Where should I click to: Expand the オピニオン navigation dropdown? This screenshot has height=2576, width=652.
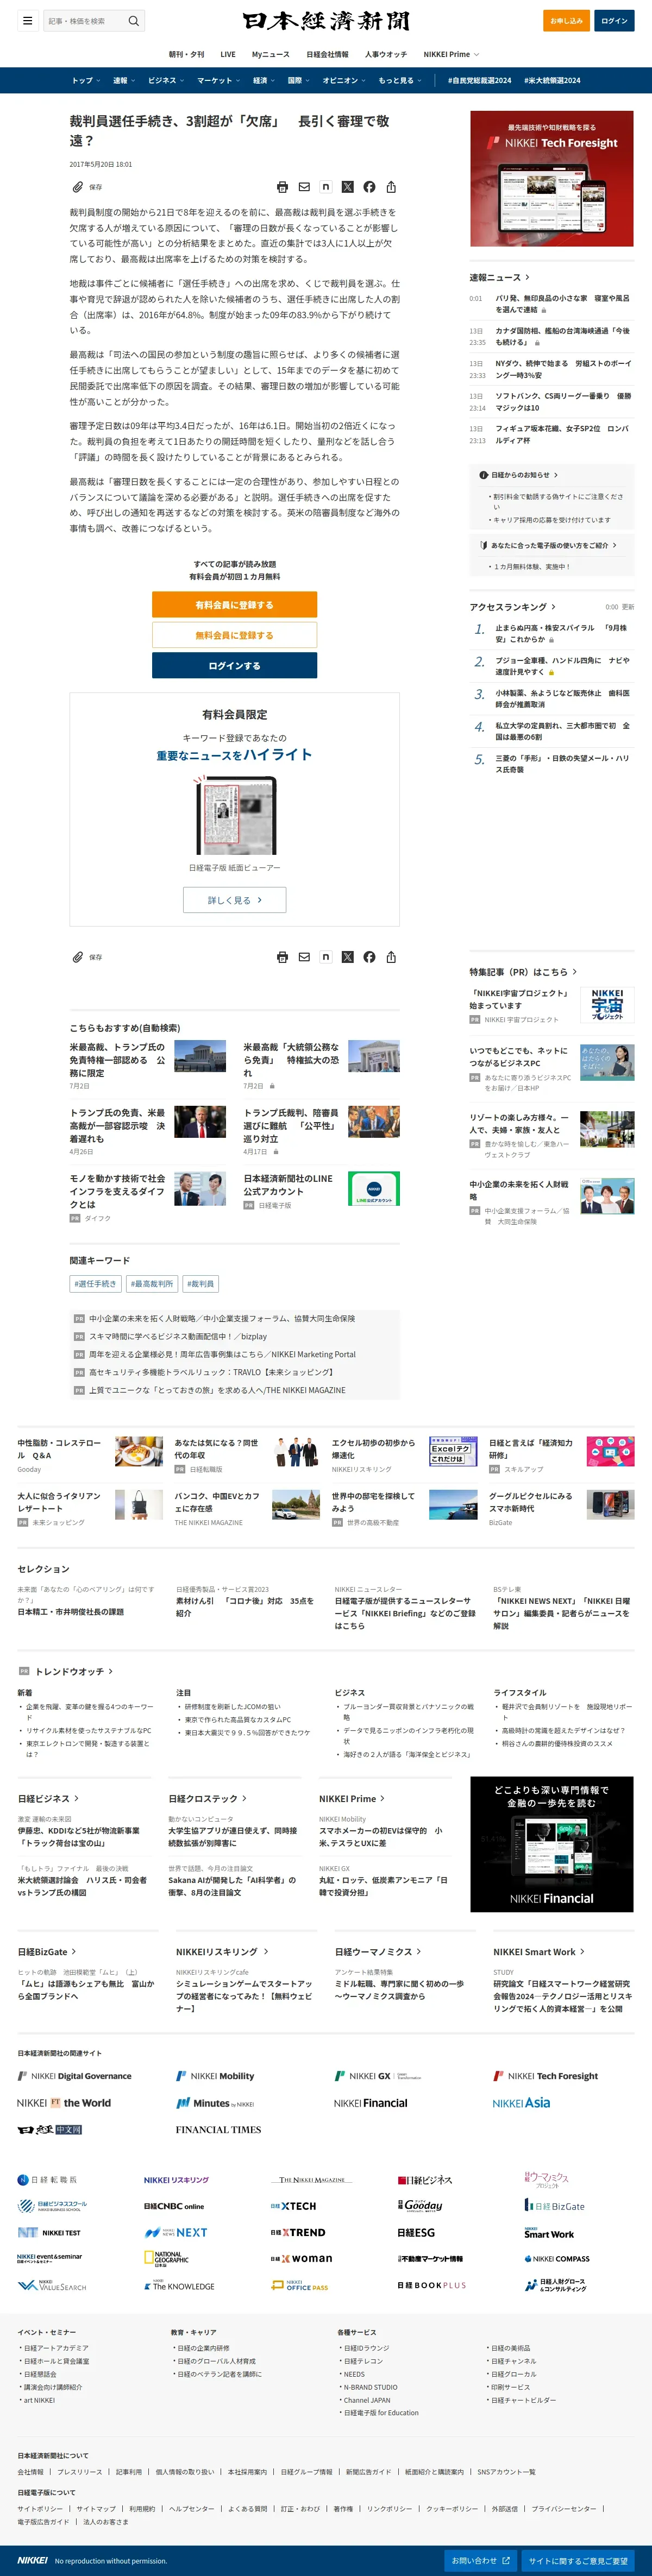344,80
